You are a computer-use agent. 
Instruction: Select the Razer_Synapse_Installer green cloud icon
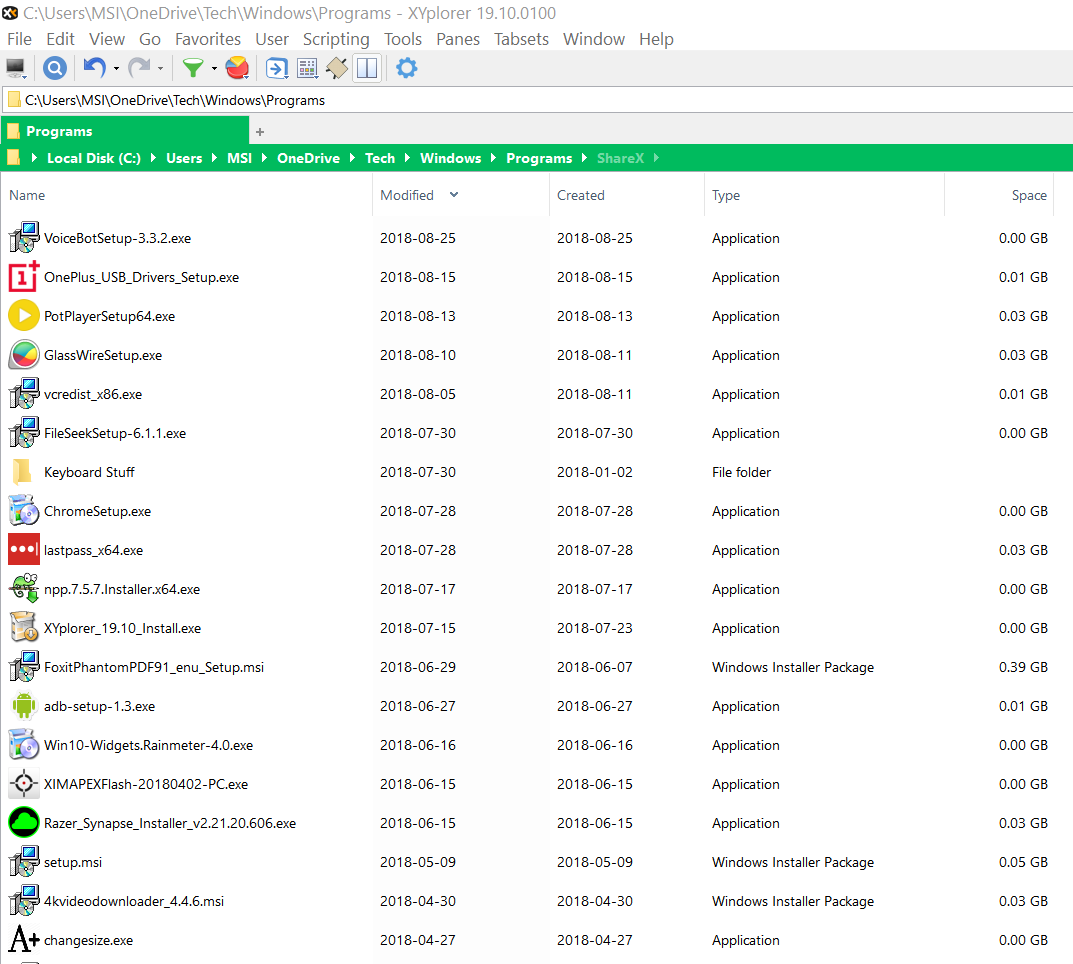click(x=24, y=823)
